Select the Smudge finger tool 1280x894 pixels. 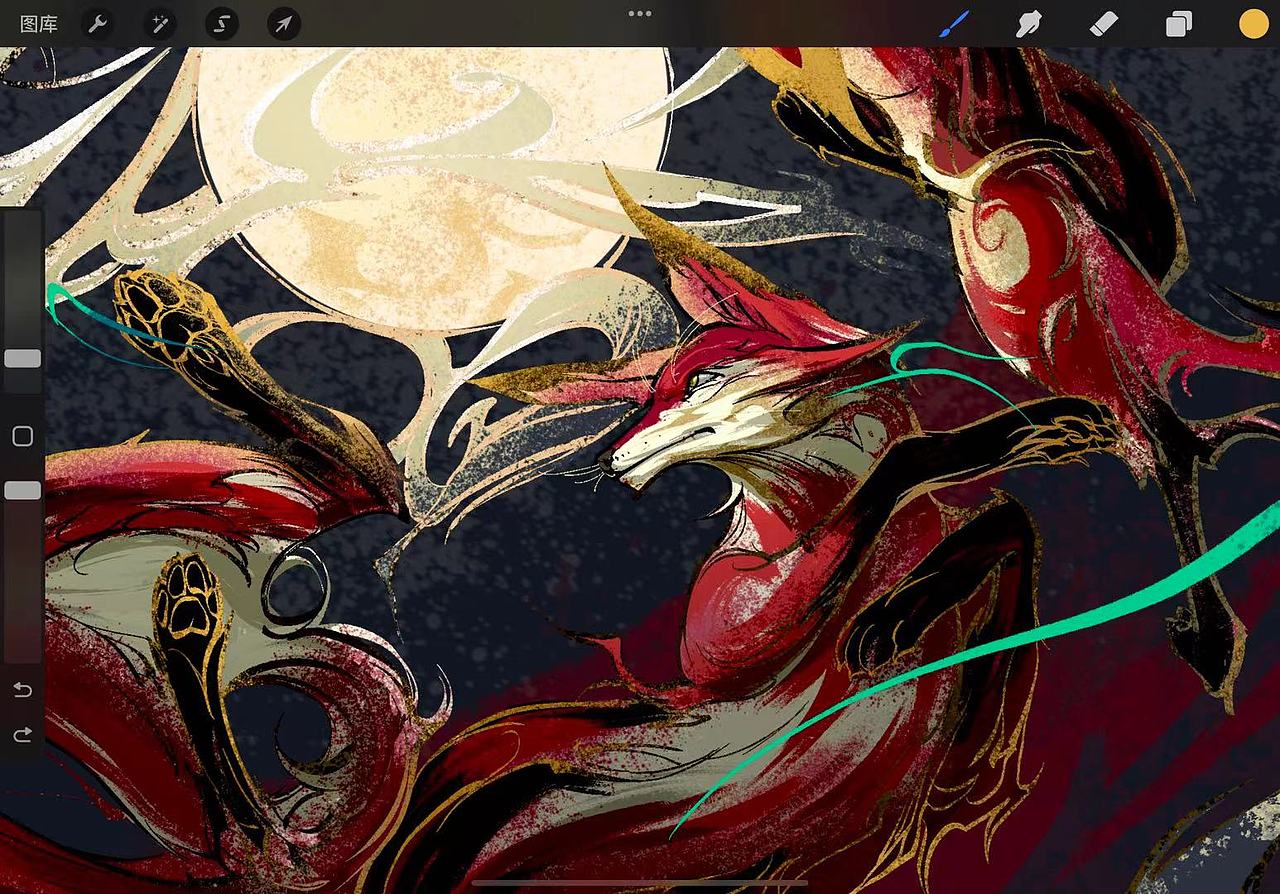[x=1029, y=24]
